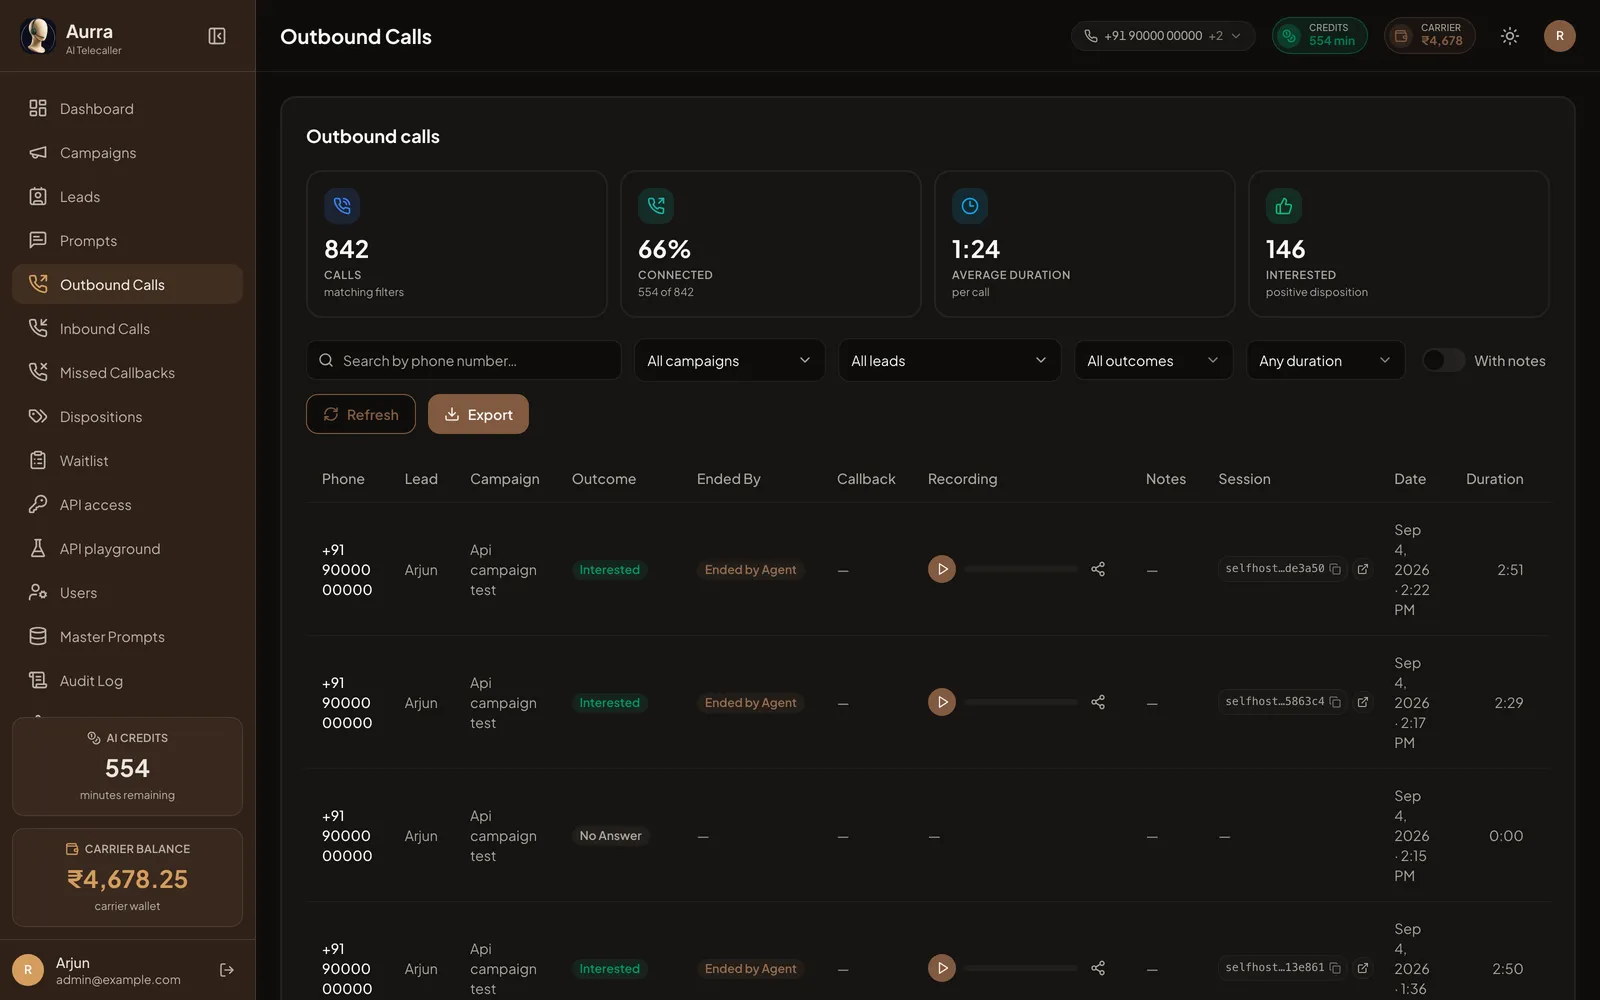Copy session ID selfhost…de3a50
The image size is (1600, 1000).
point(1335,569)
